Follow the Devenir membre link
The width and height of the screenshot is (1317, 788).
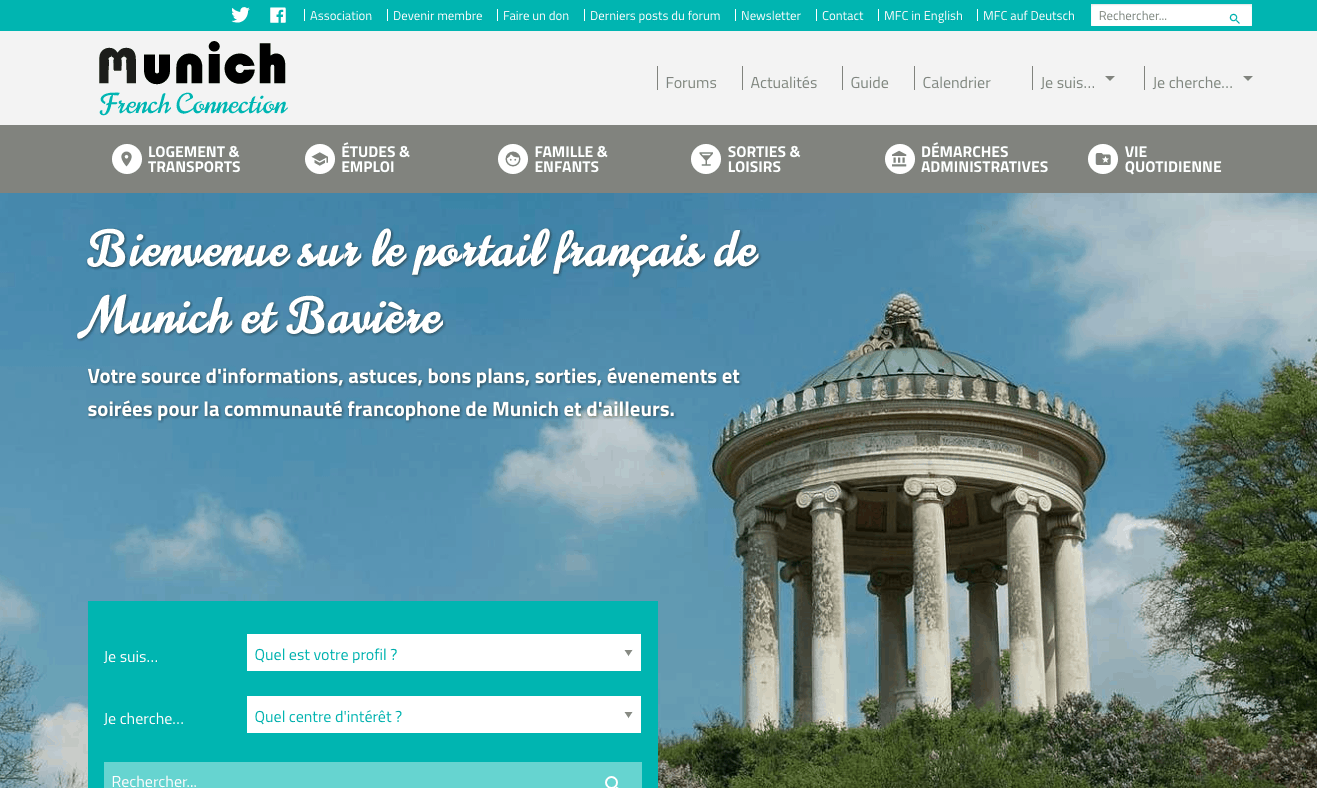click(438, 16)
